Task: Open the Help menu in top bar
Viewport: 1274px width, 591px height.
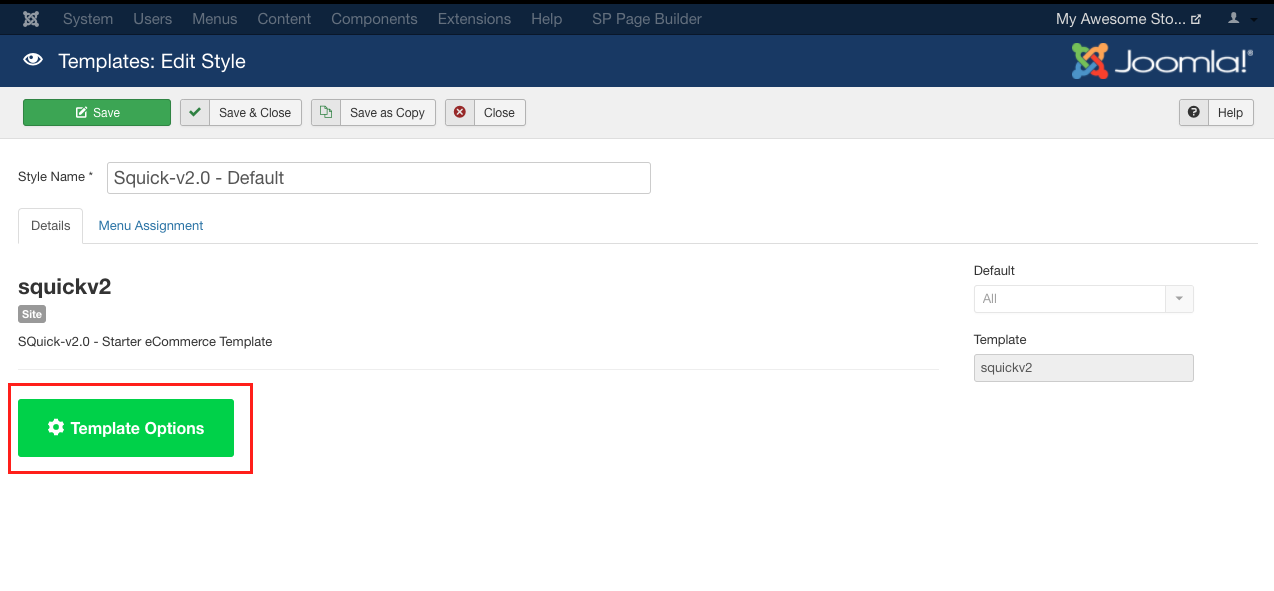Action: click(x=546, y=19)
